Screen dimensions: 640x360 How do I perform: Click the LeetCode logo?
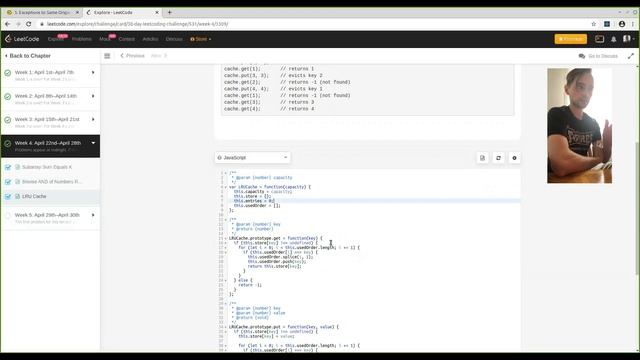pos(22,39)
